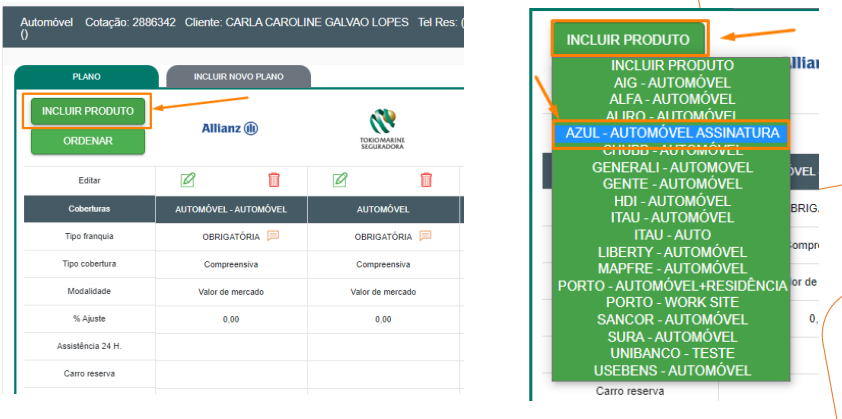Click OBRIGATÓRIA text in the Allianz column
Viewport: 842px width, 419px height.
[231, 237]
